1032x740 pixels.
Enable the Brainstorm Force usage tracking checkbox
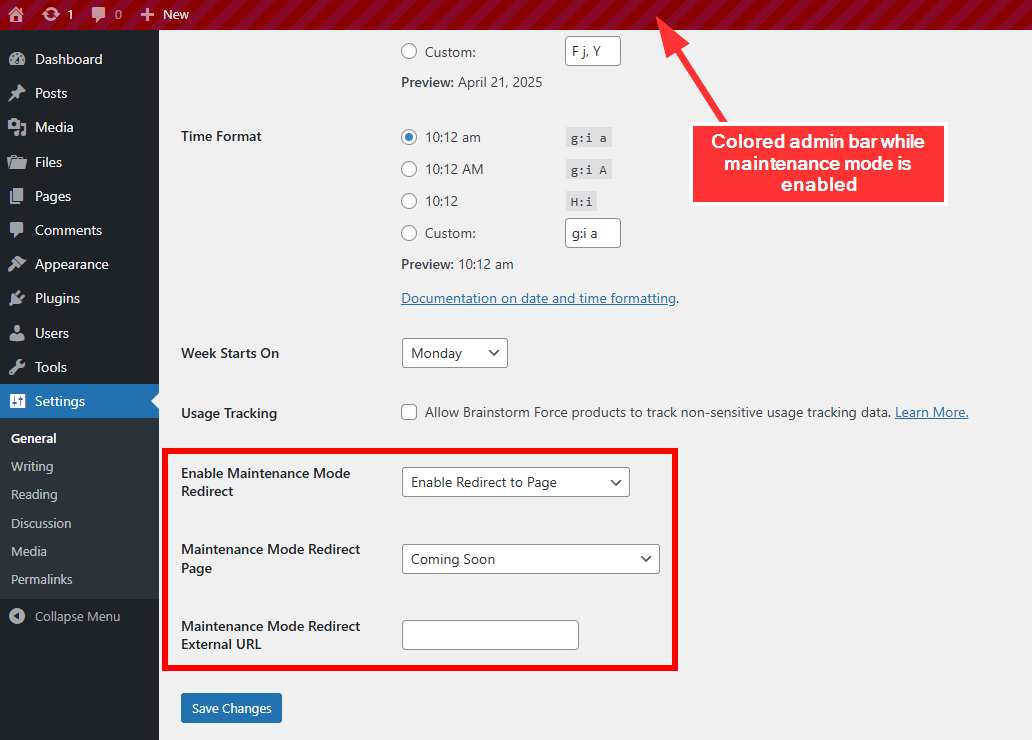pos(409,412)
